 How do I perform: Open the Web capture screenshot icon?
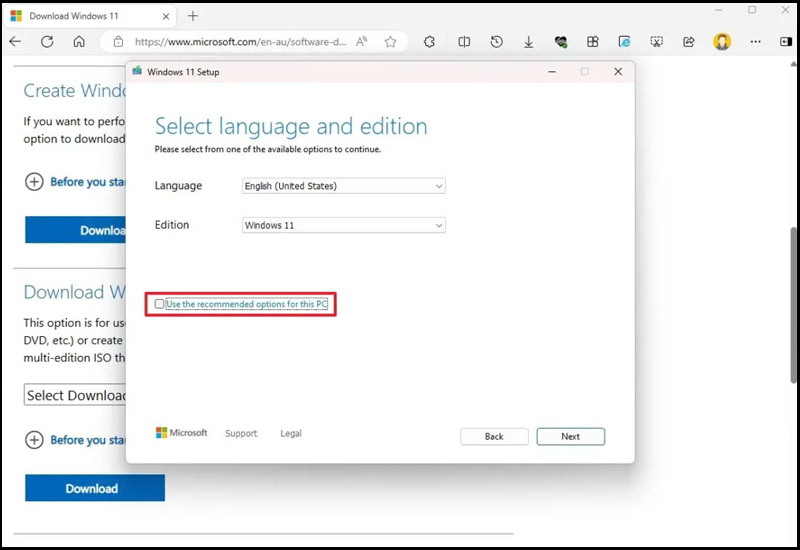tap(657, 42)
